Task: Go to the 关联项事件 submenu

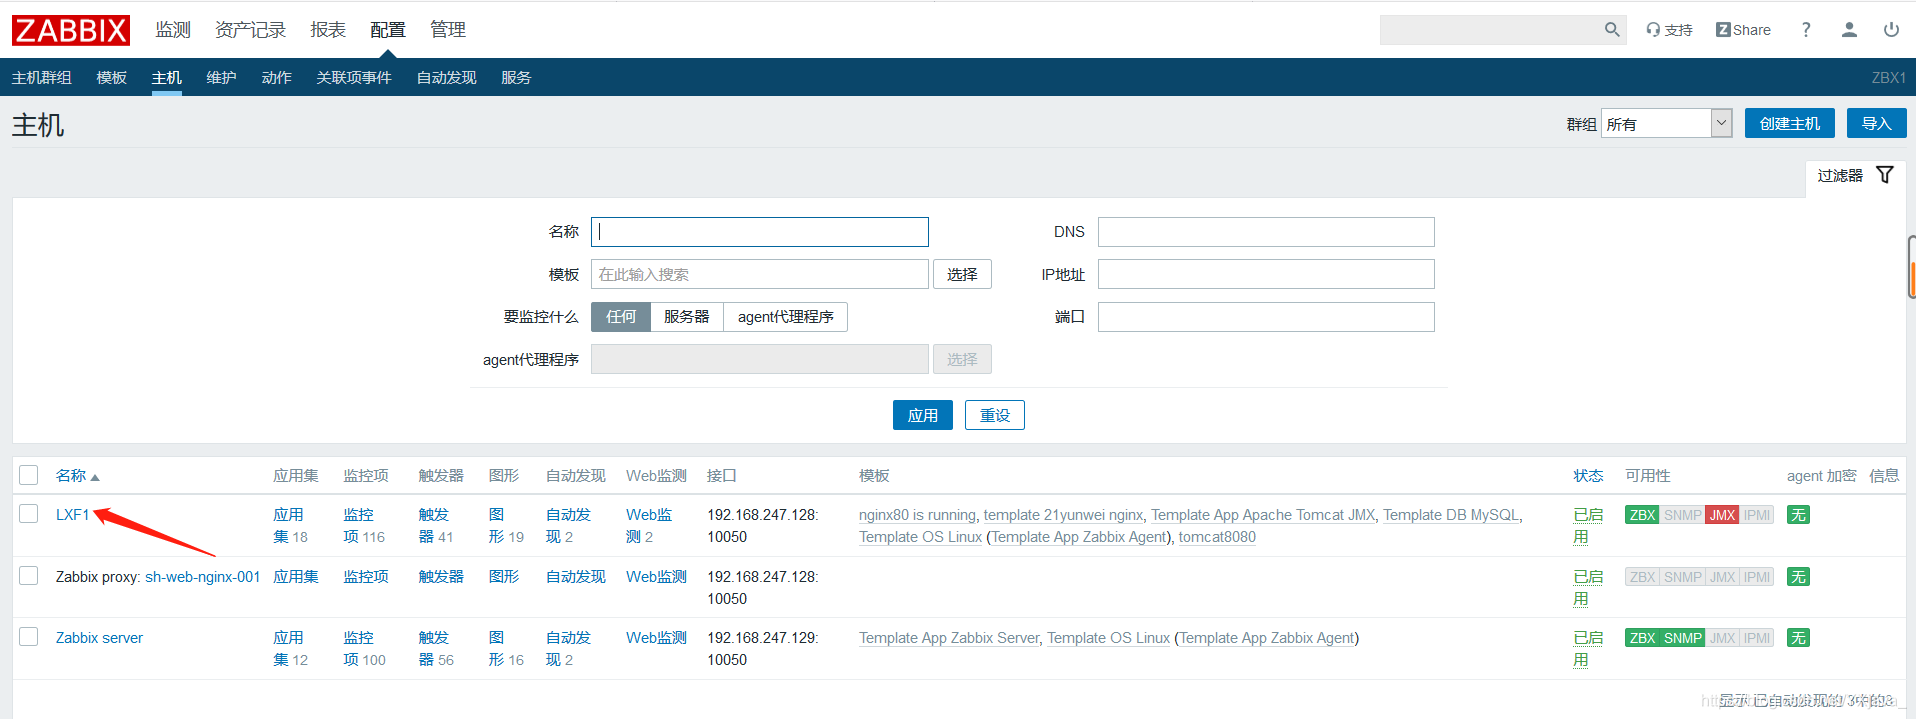Action: coord(354,78)
